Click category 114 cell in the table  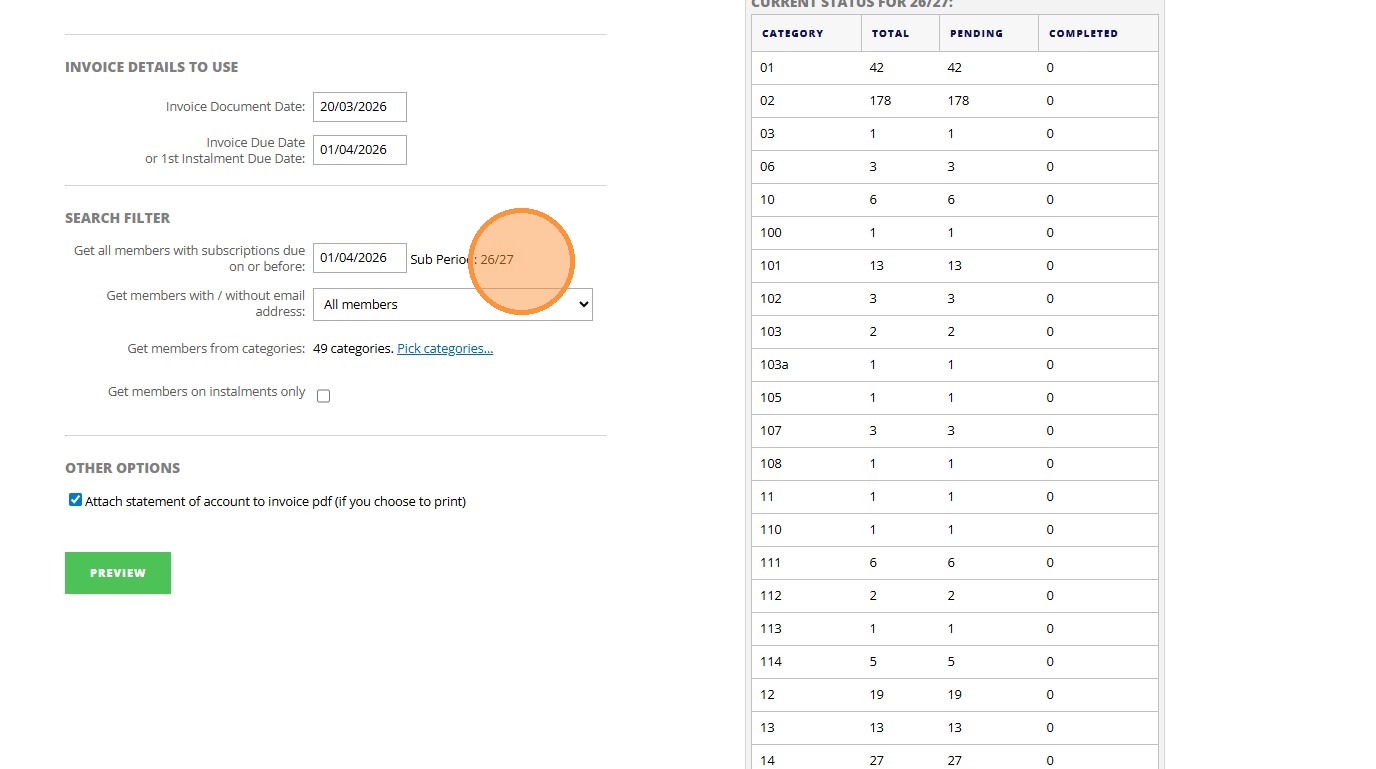pyautogui.click(x=770, y=662)
